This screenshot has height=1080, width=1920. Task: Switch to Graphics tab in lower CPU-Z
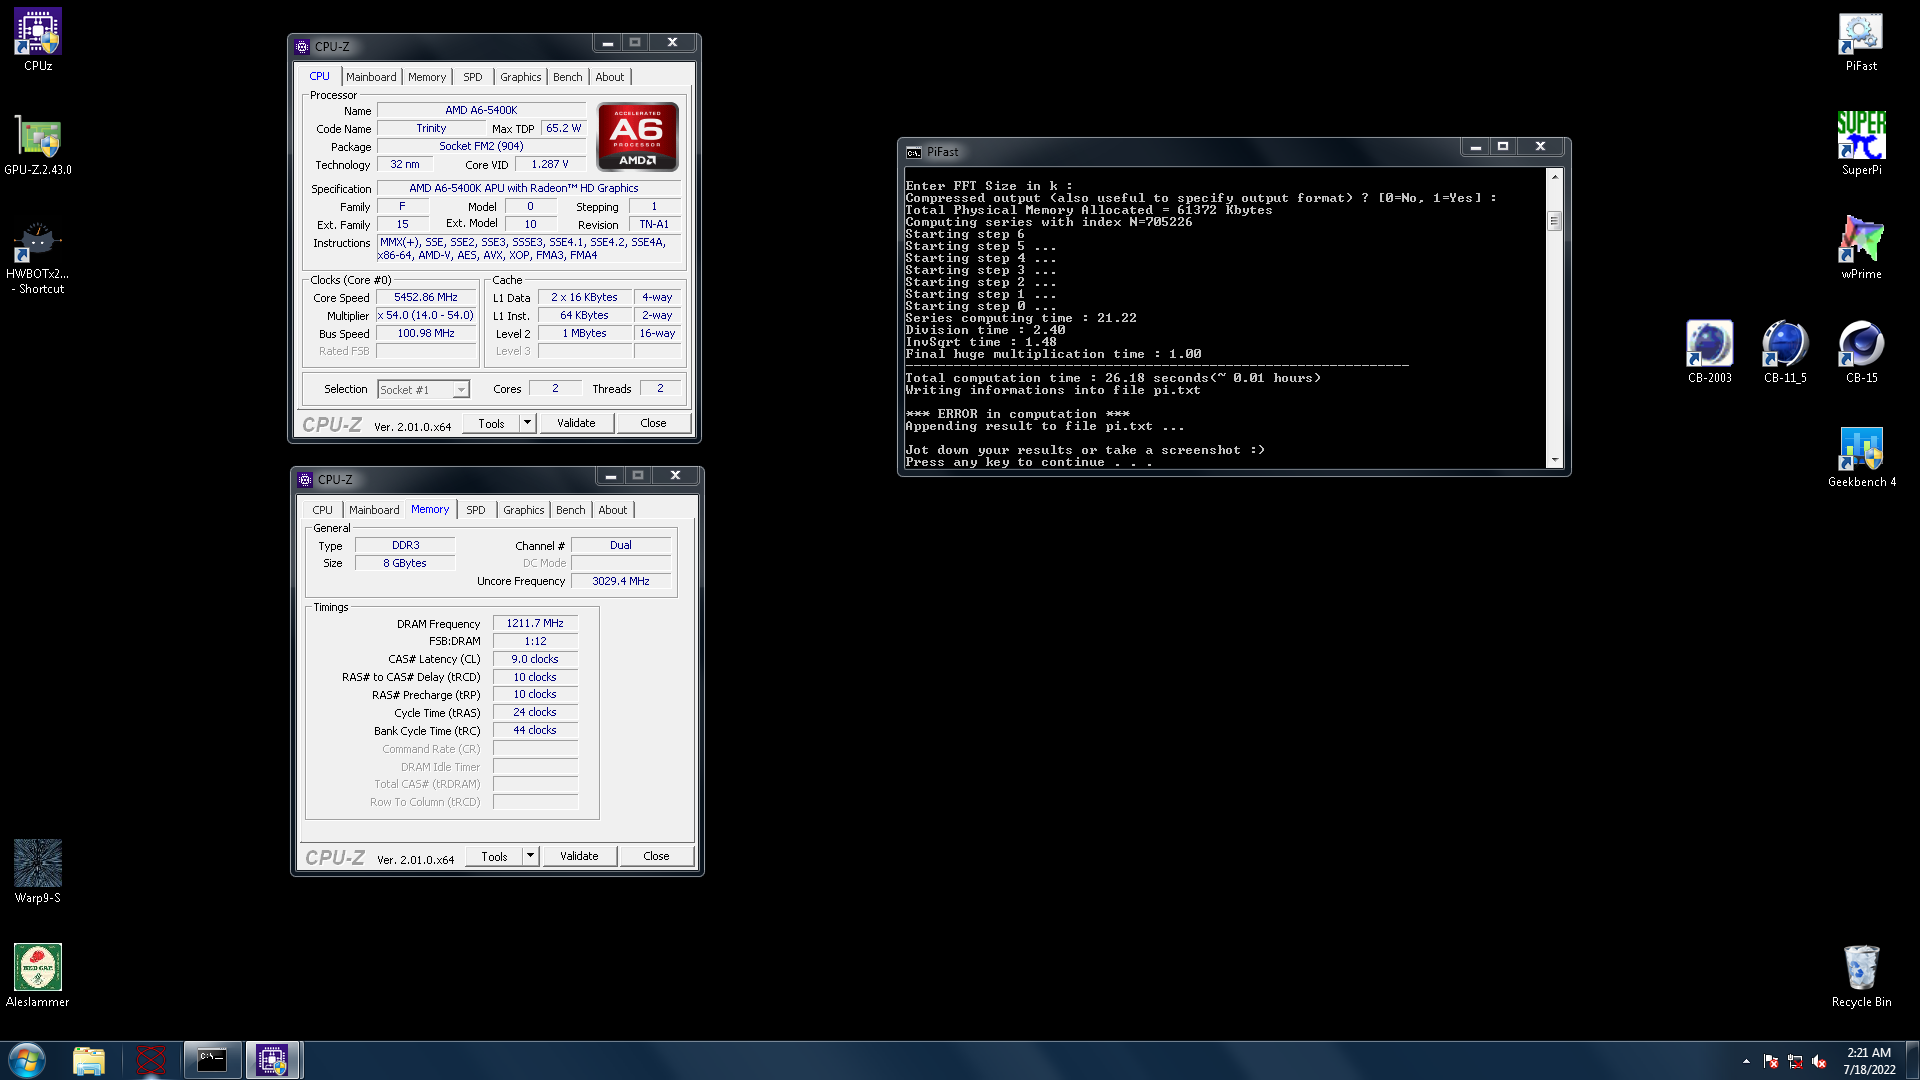523,510
